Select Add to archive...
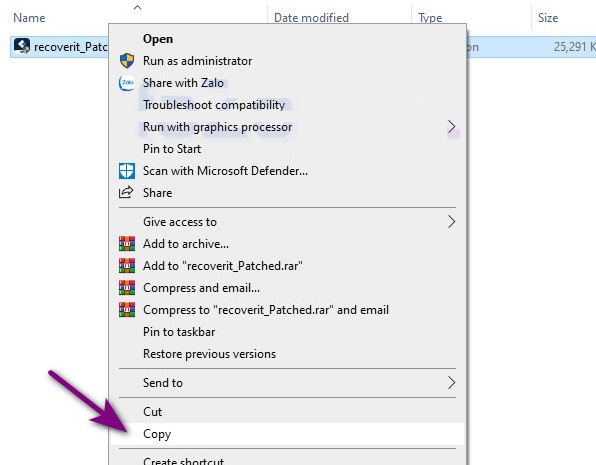The image size is (596, 465). tap(288, 244)
